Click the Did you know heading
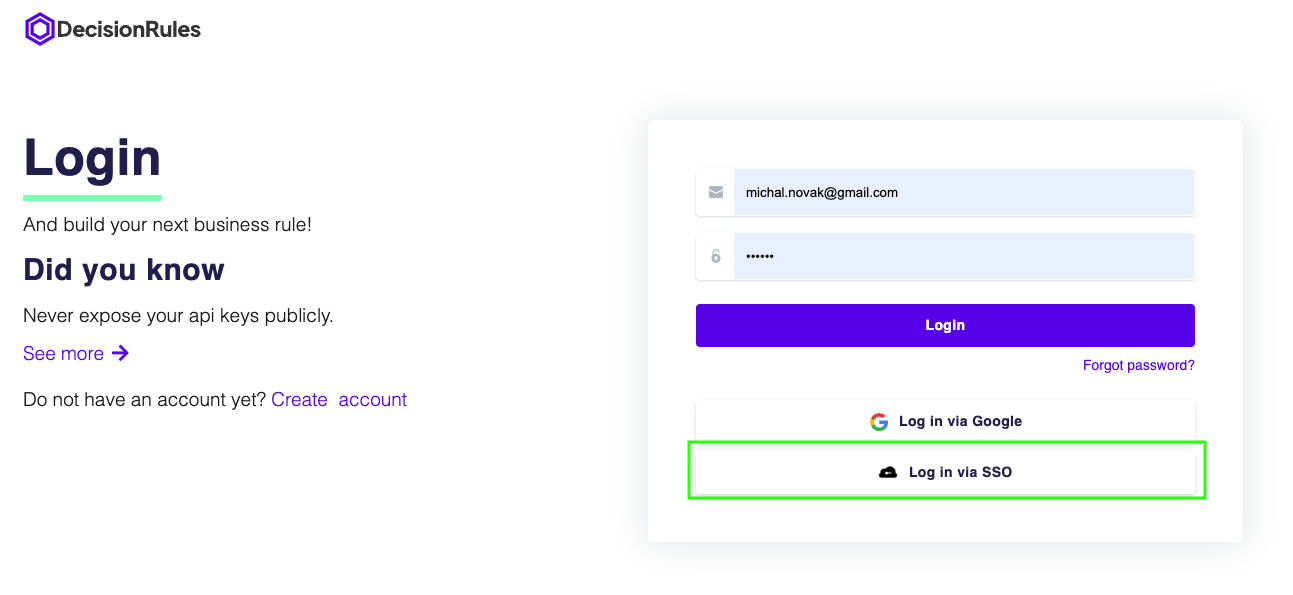Image resolution: width=1293 pixels, height=595 pixels. pos(124,270)
